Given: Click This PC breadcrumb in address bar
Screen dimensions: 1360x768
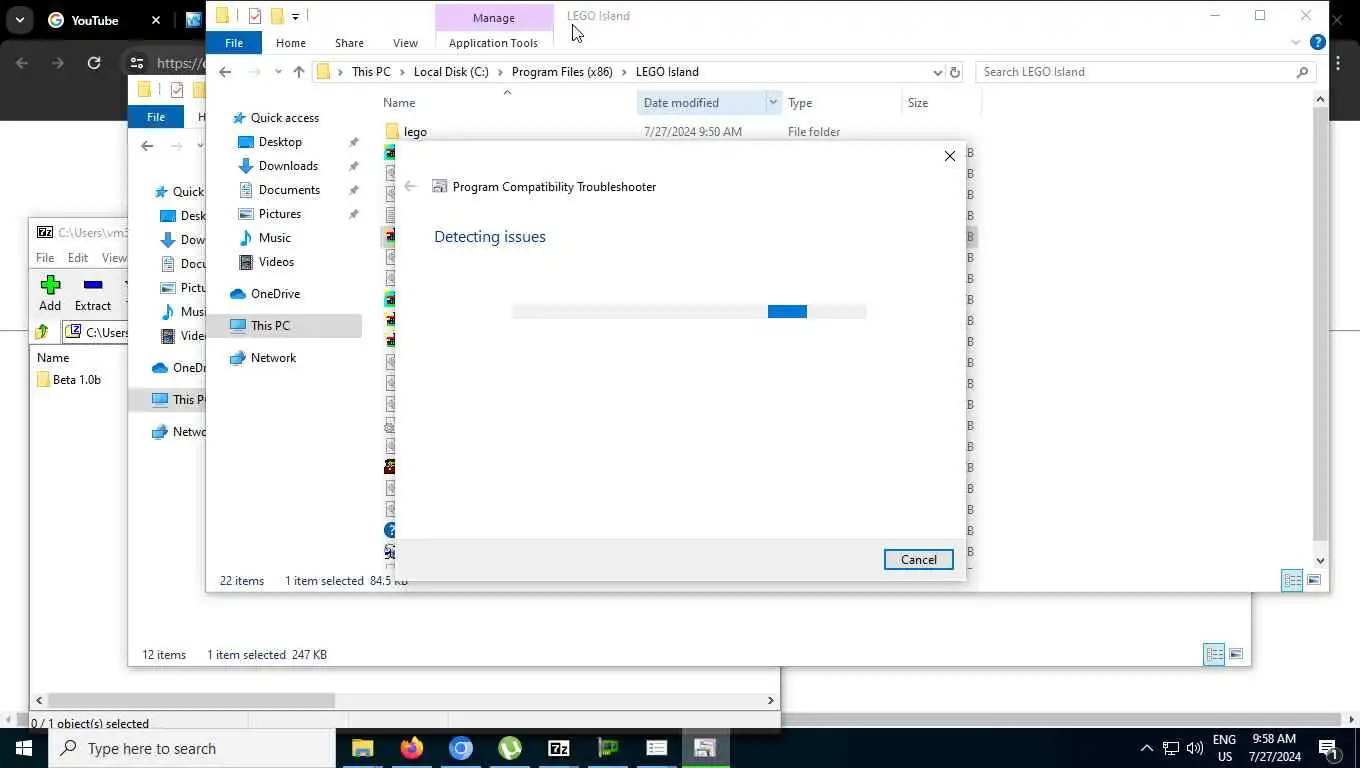Looking at the screenshot, I should (x=371, y=72).
